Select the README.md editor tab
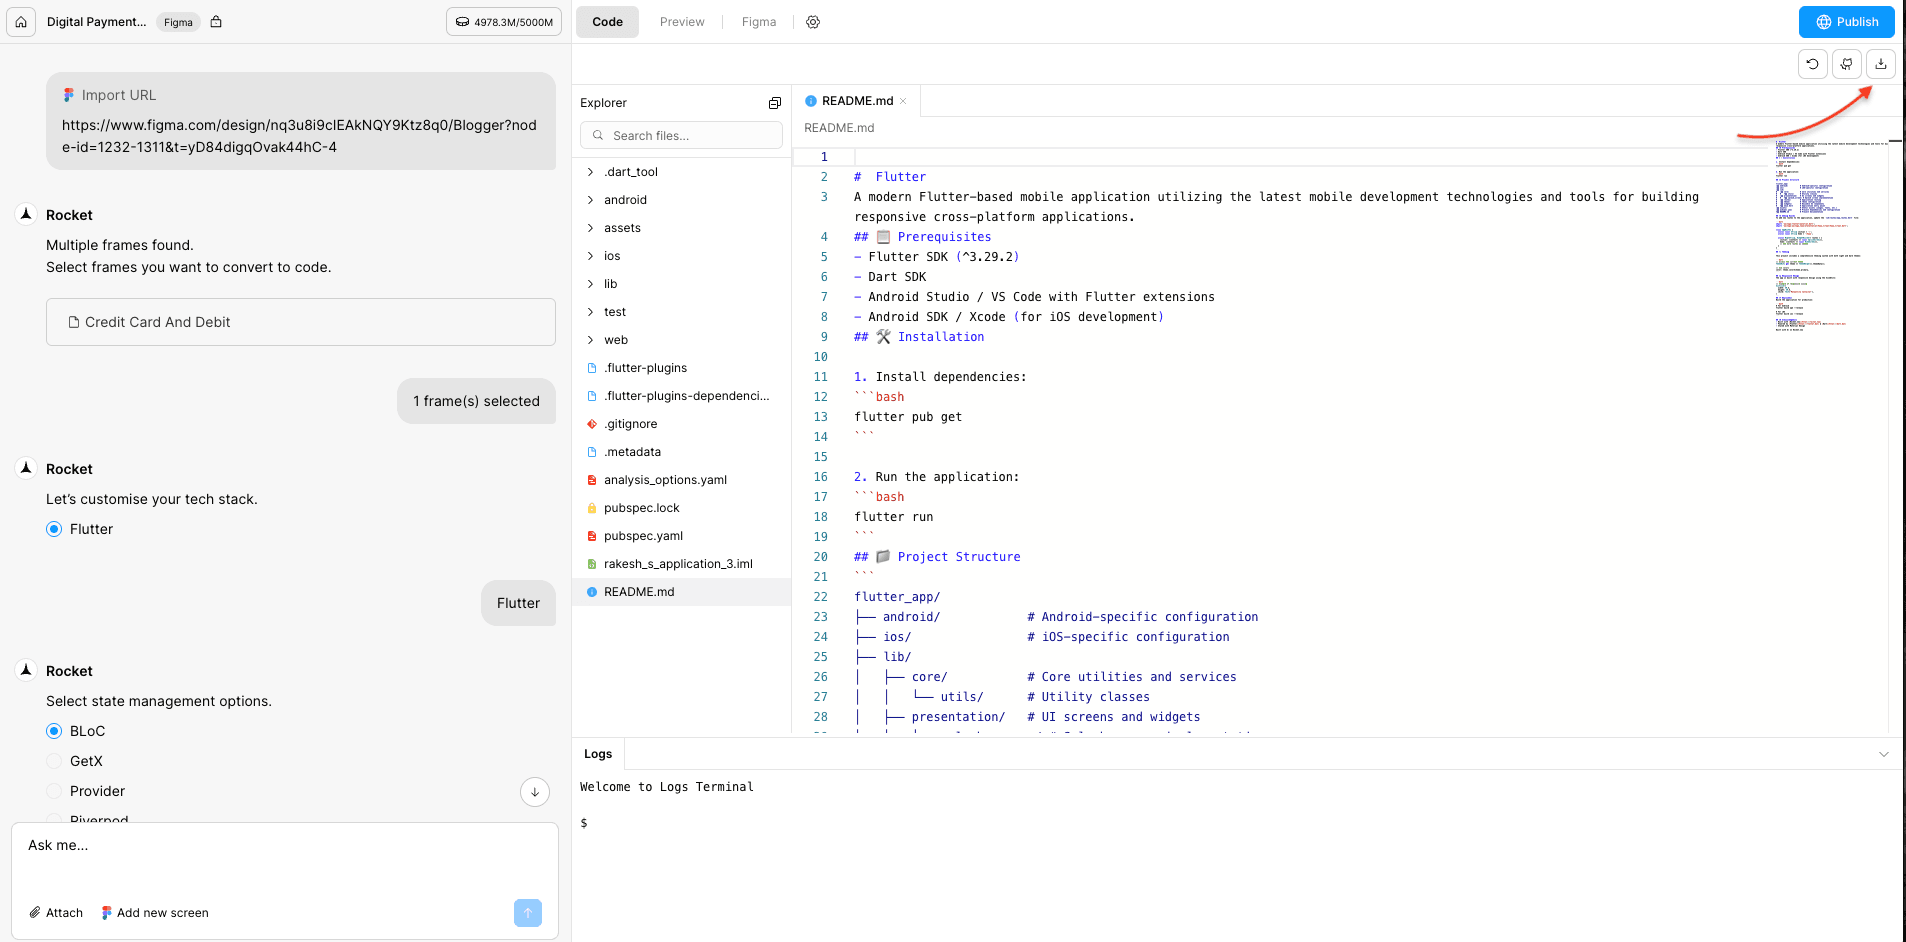 [x=857, y=101]
